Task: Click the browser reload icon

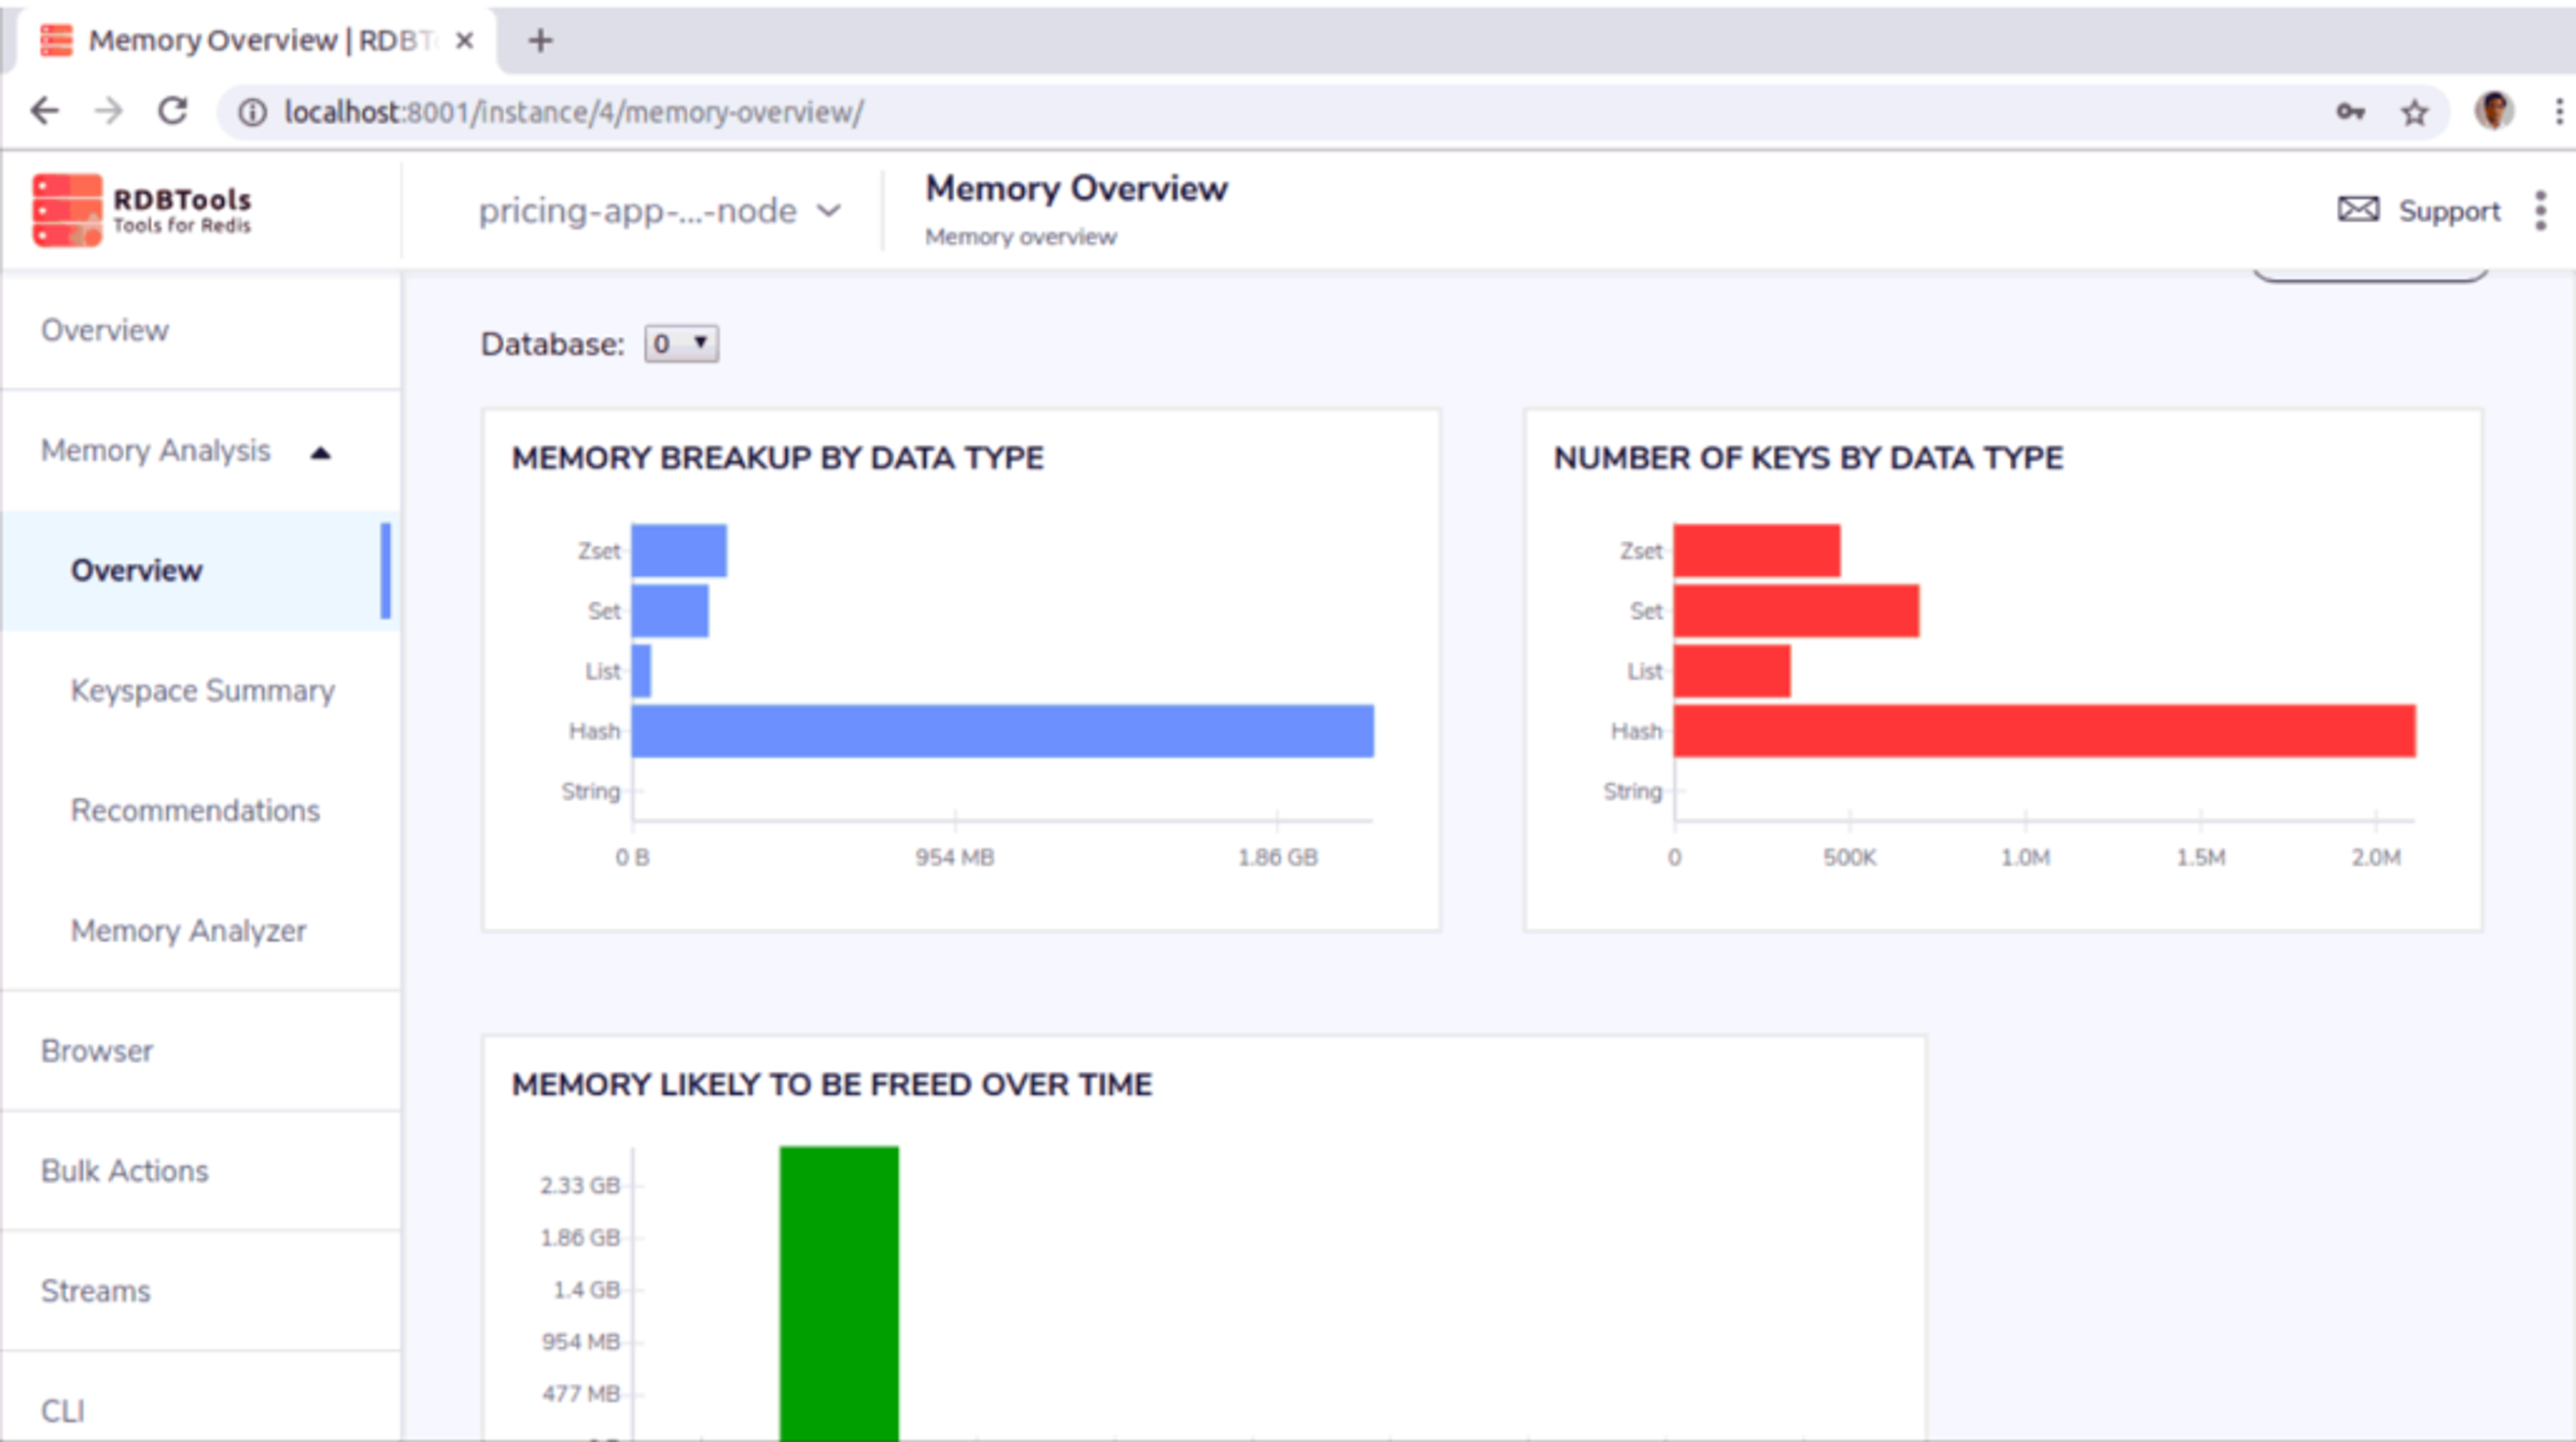Action: tap(173, 111)
